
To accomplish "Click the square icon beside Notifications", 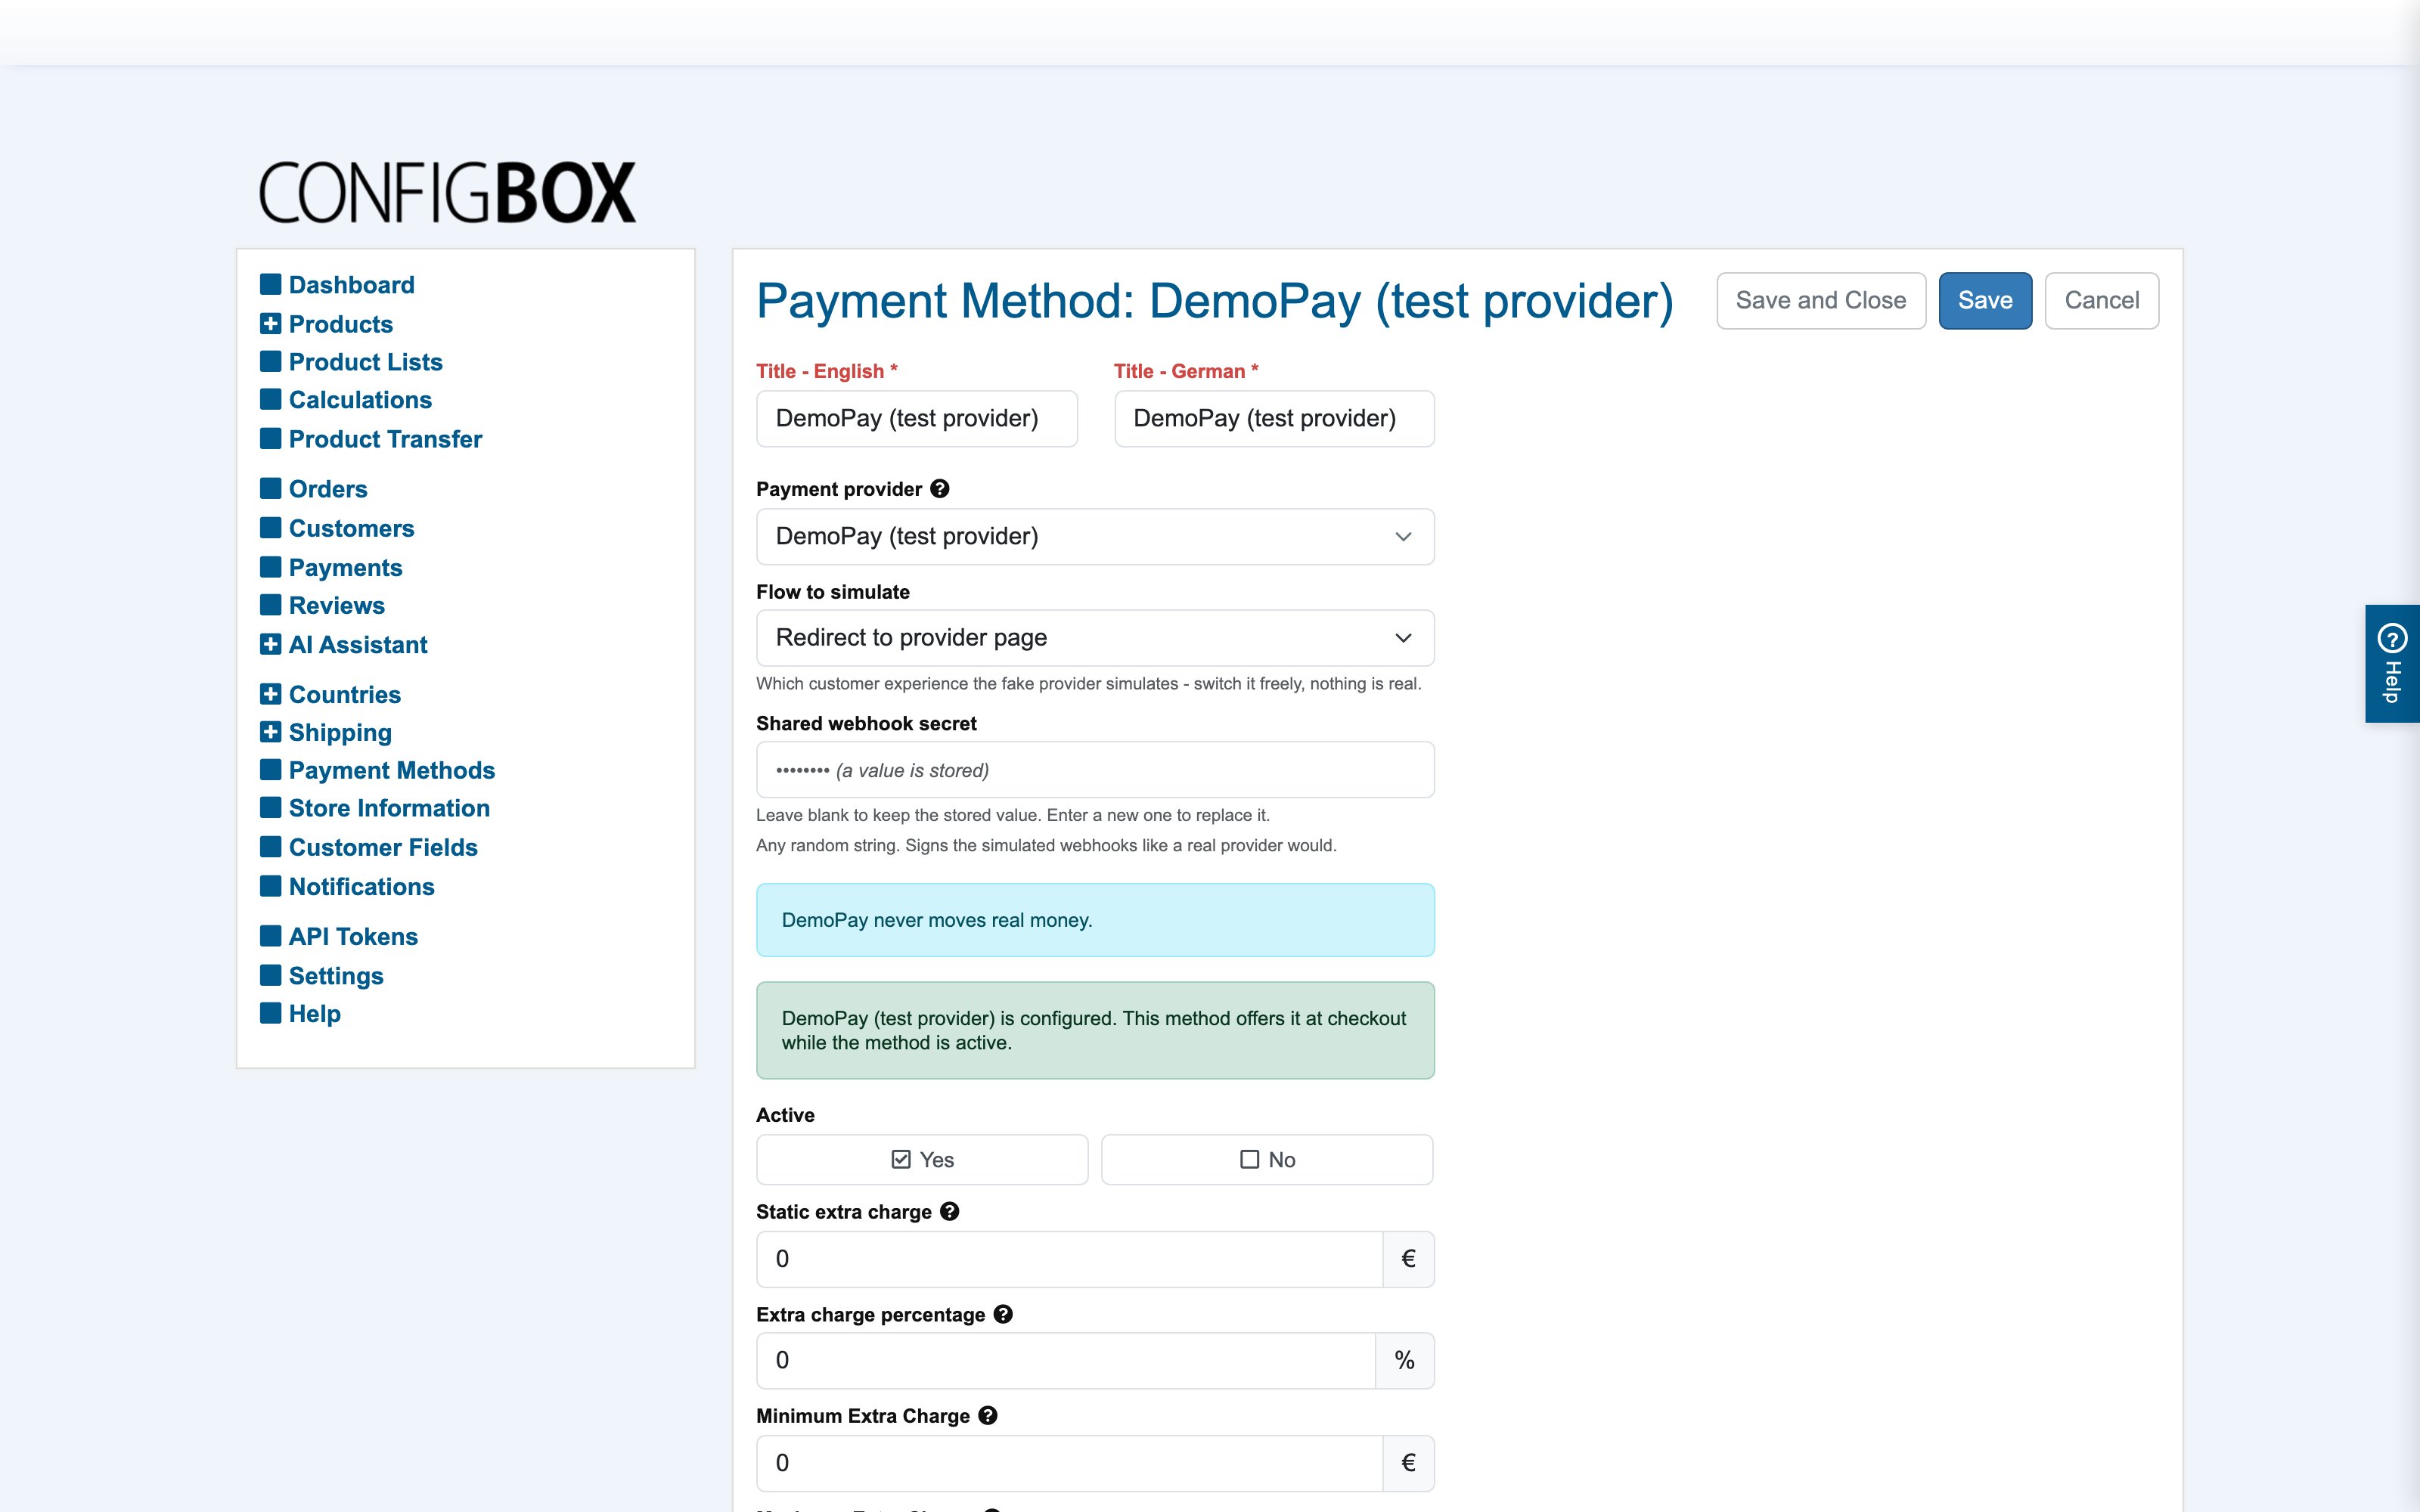I will point(270,886).
